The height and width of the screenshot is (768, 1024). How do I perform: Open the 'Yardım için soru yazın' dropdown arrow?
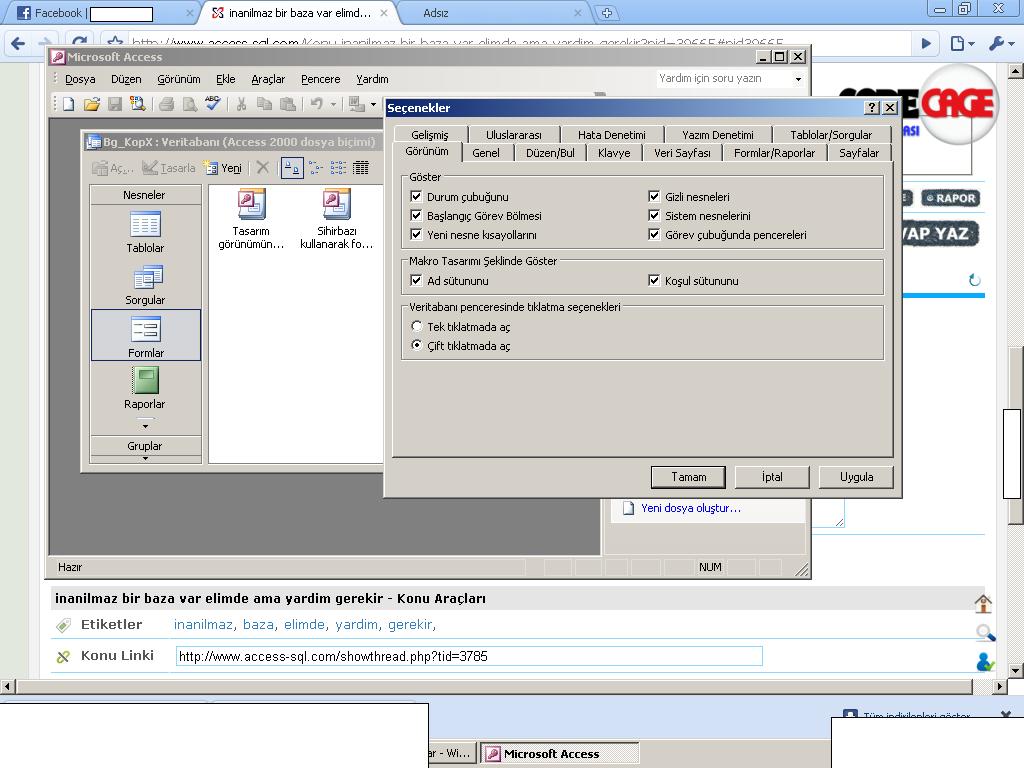(x=798, y=79)
